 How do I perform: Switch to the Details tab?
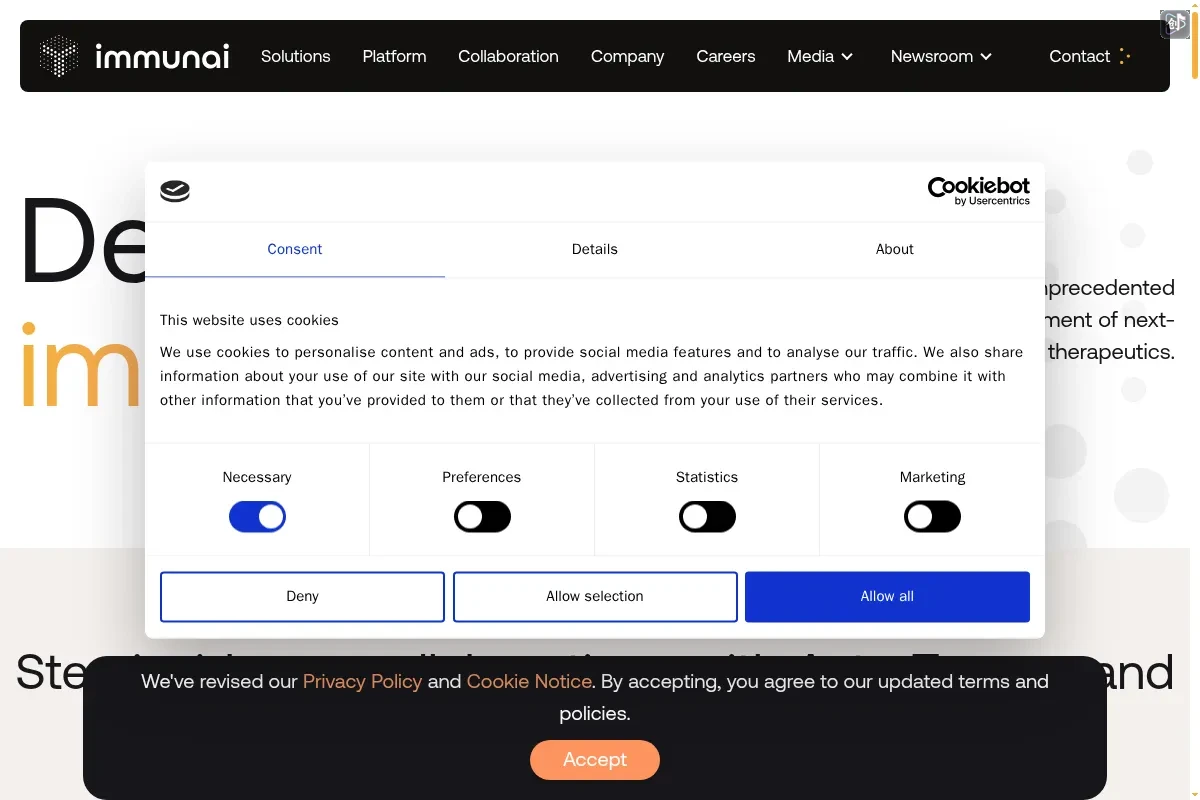(x=594, y=249)
